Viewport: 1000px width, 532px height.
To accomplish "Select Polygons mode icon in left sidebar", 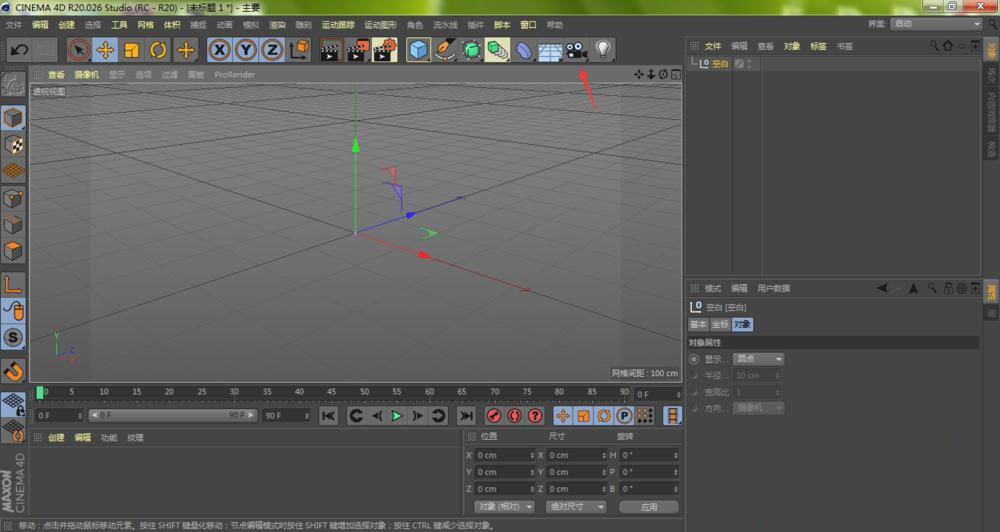I will coord(13,251).
